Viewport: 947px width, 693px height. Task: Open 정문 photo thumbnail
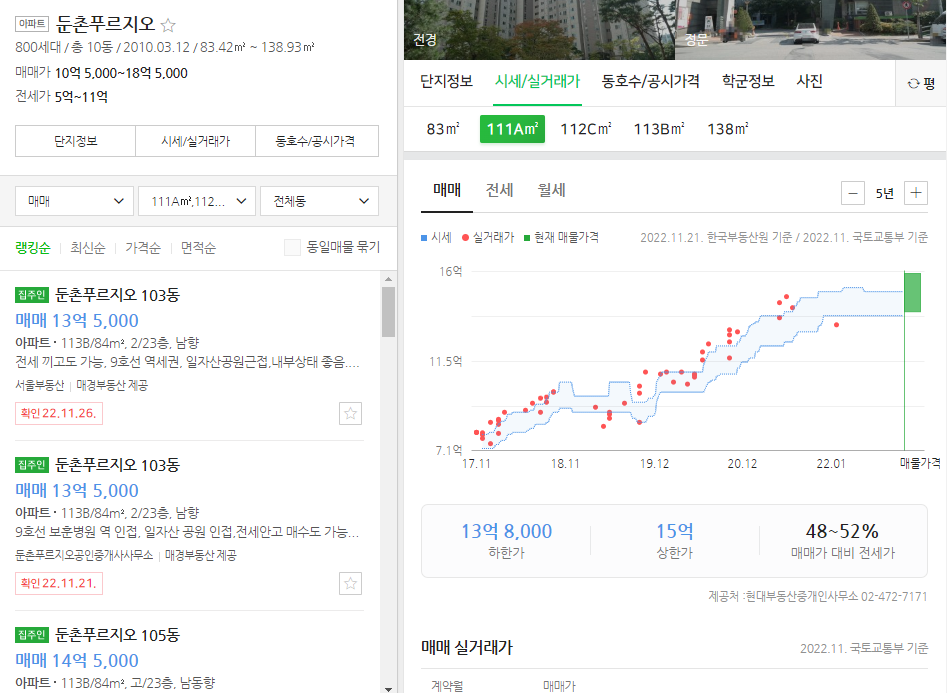[x=811, y=30]
